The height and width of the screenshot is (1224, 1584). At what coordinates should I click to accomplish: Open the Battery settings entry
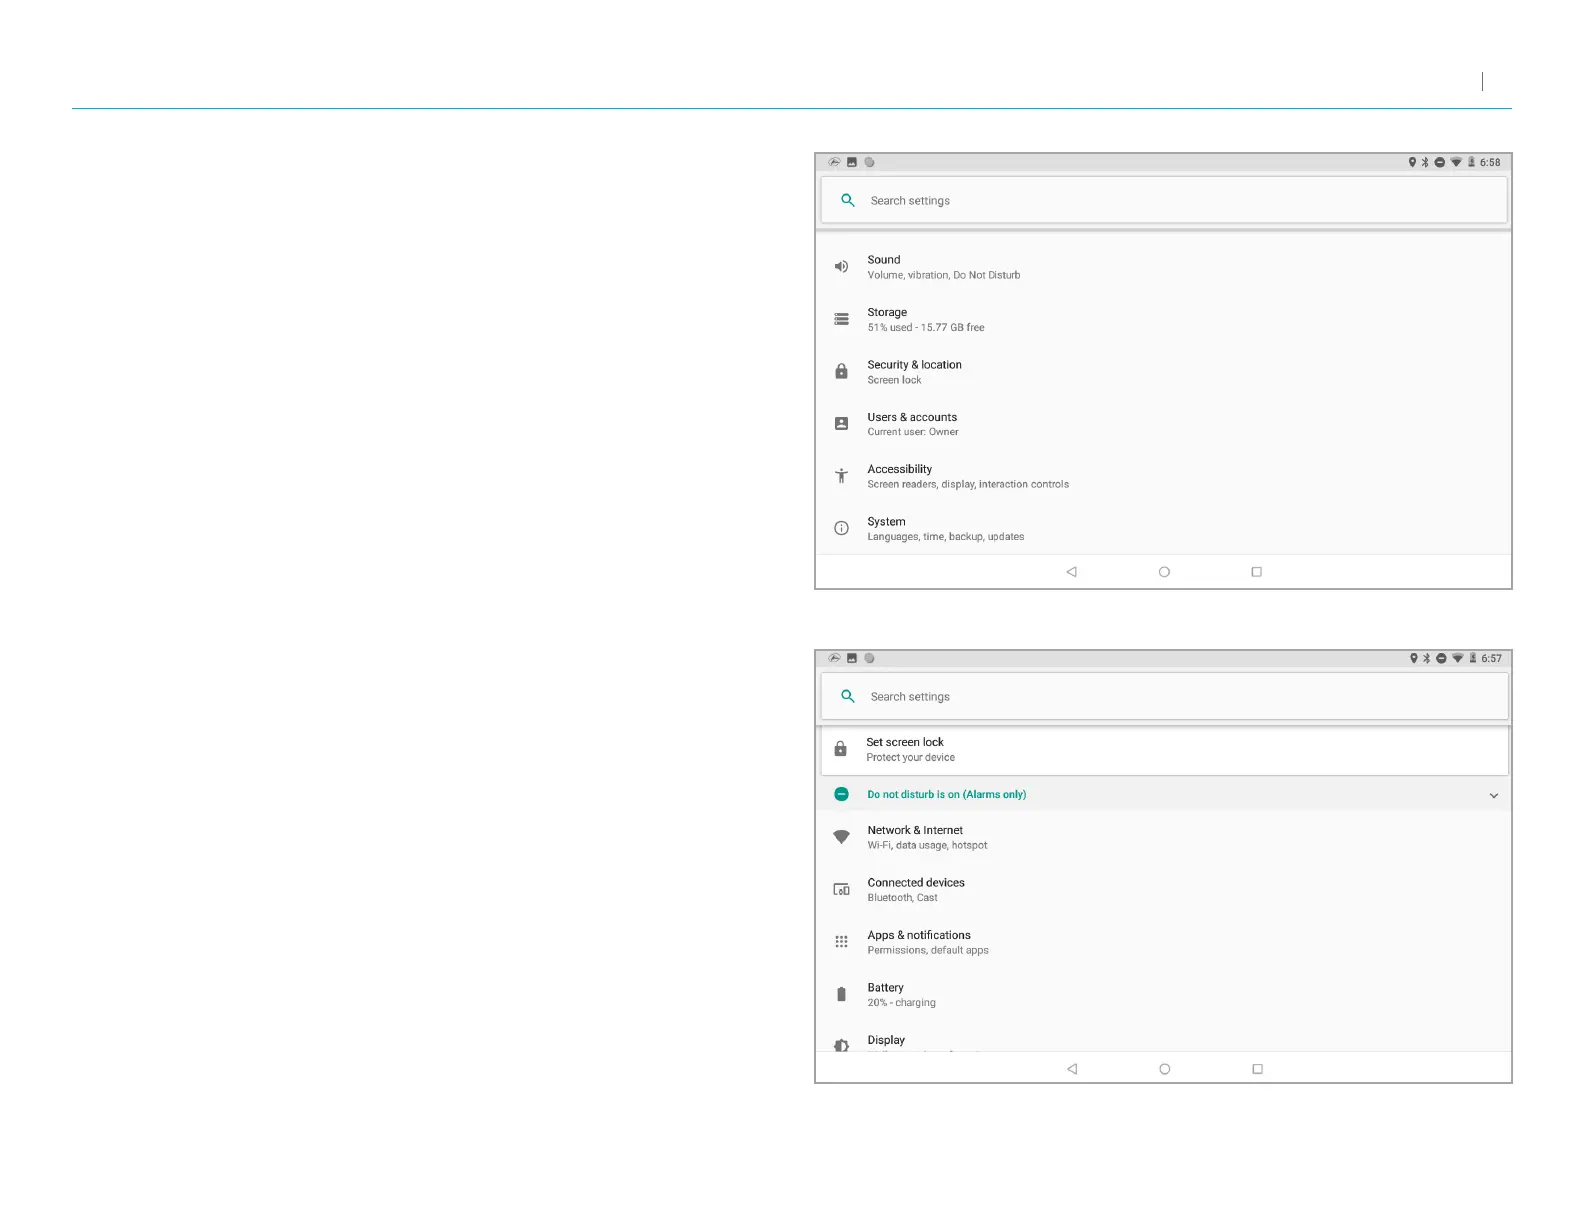pos(1164,994)
